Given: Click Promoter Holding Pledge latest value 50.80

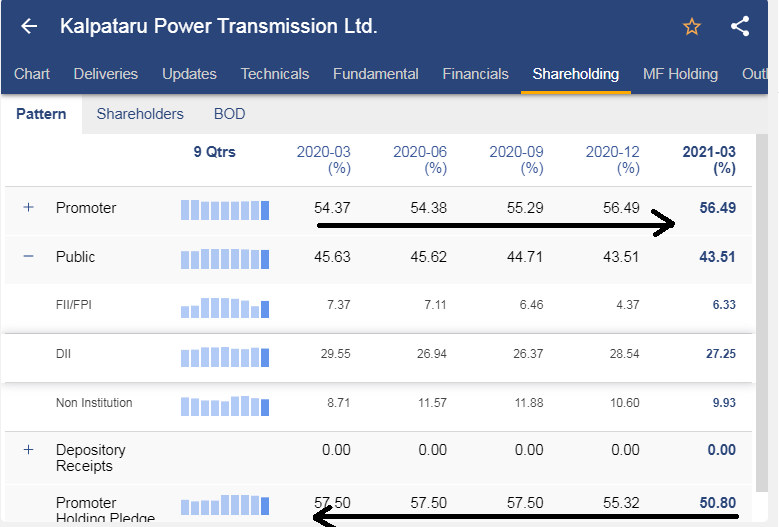Looking at the screenshot, I should (717, 503).
